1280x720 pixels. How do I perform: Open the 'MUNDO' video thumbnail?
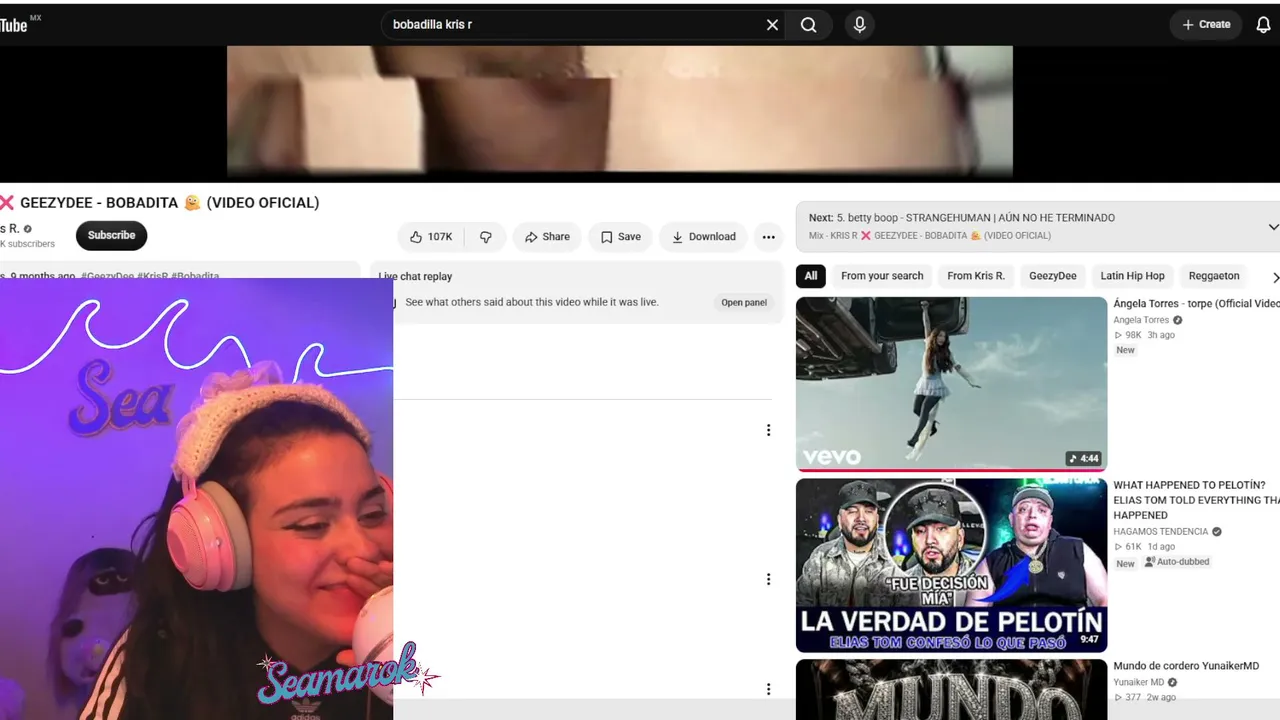pyautogui.click(x=951, y=690)
